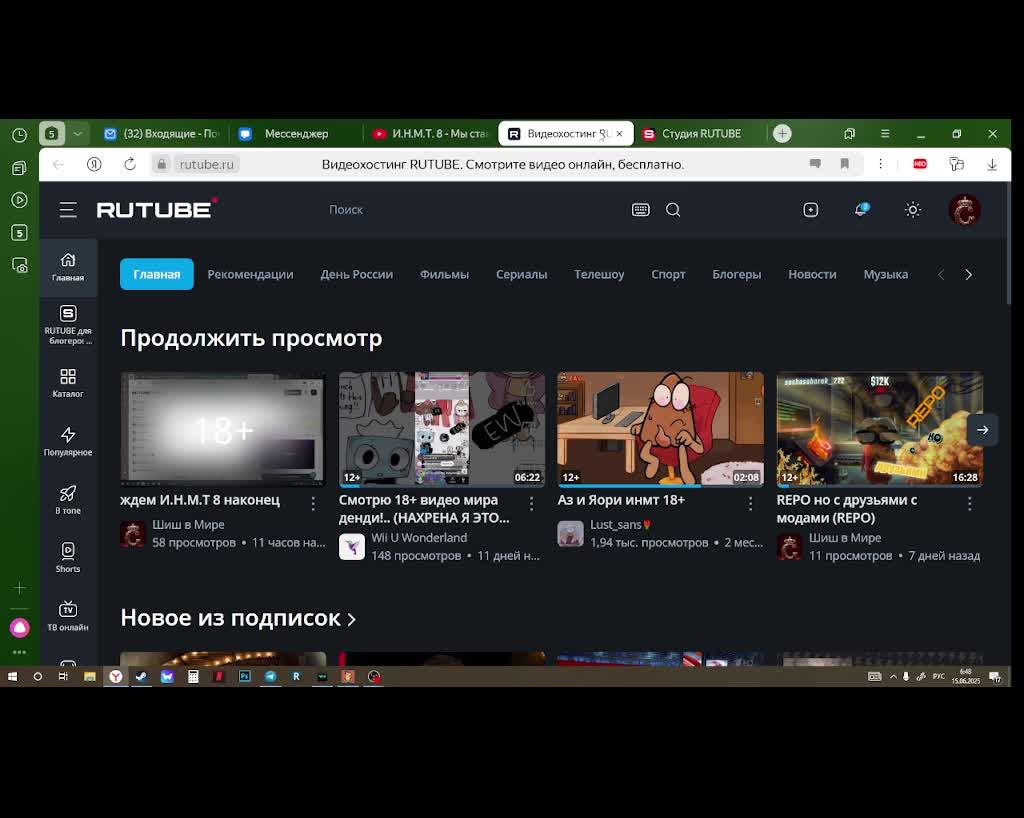1024x818 pixels.
Task: Switch to Студия RUTUBE browser tab
Action: click(x=701, y=134)
